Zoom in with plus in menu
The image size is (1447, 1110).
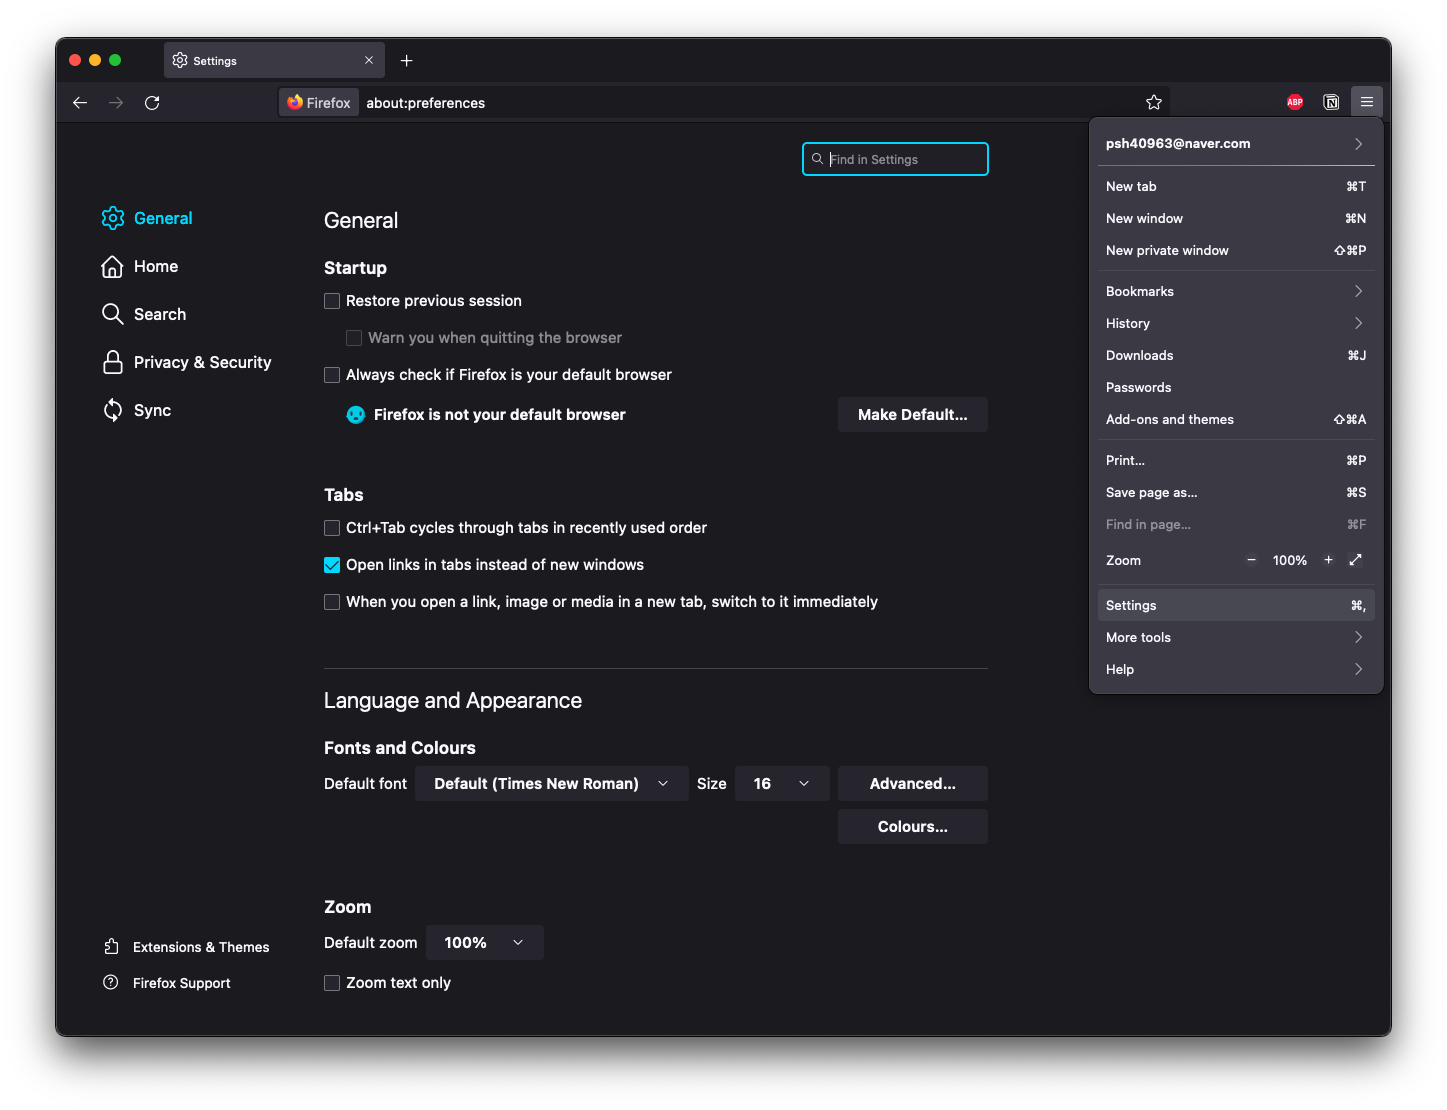coord(1328,560)
